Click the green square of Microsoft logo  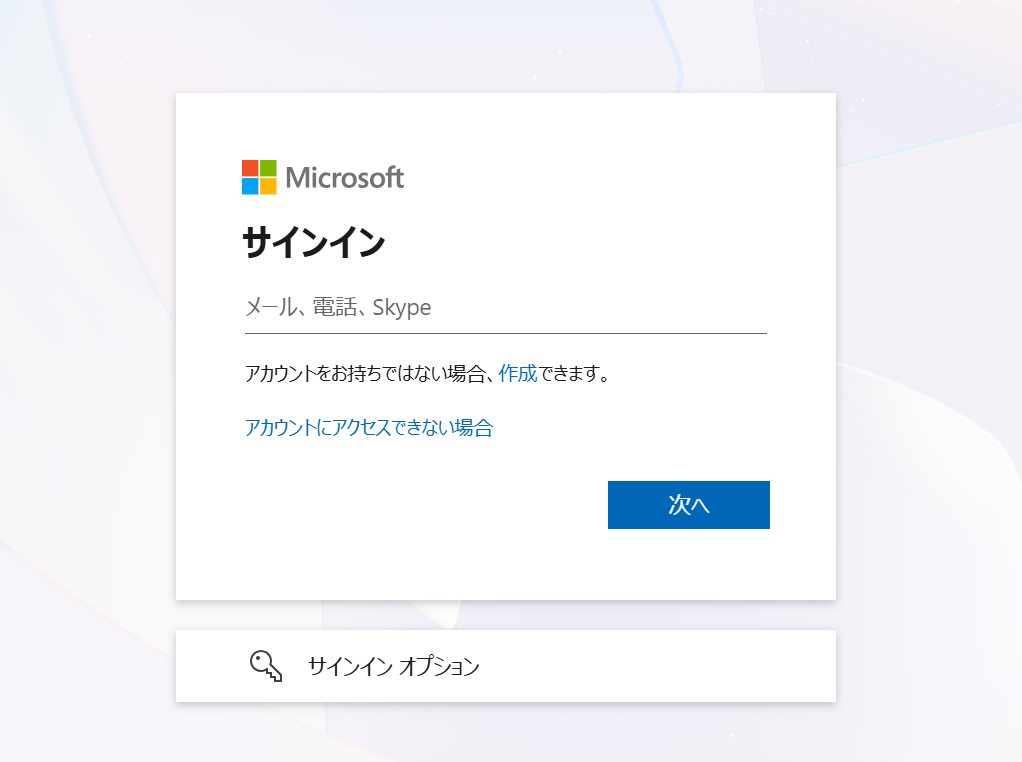268,168
